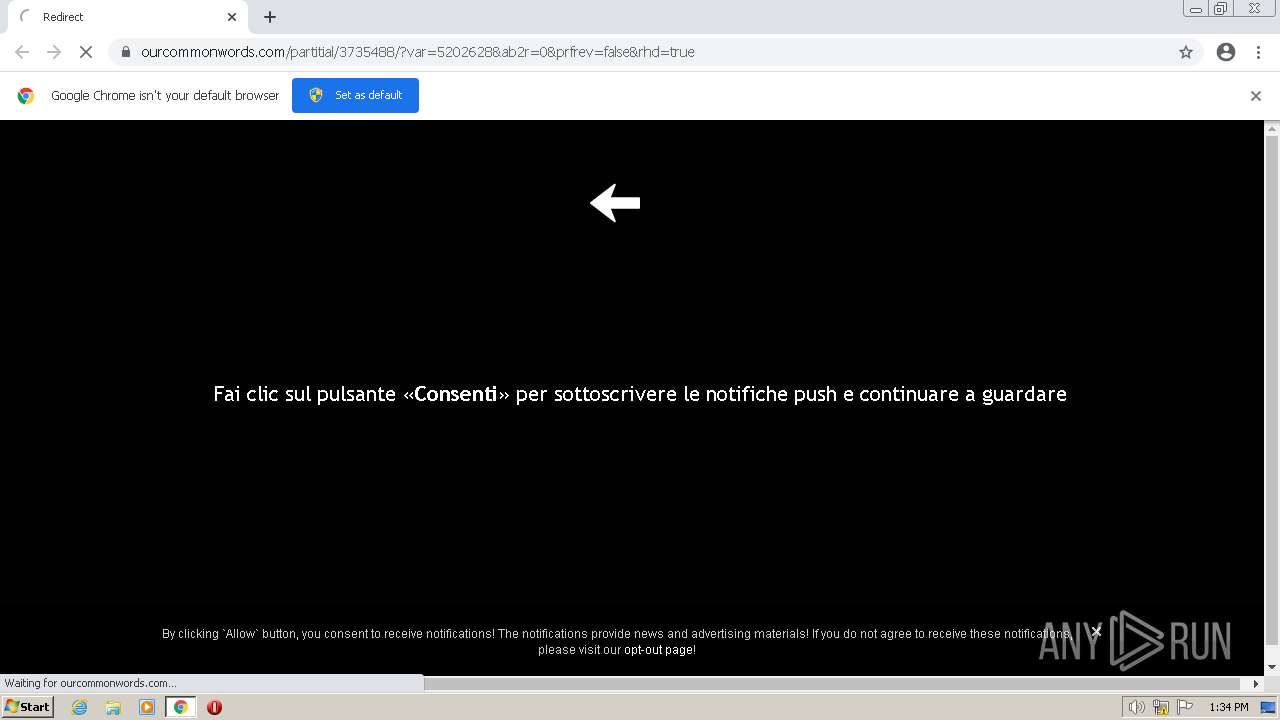
Task: Click the vertical scrollbar up arrow
Action: pyautogui.click(x=1272, y=129)
